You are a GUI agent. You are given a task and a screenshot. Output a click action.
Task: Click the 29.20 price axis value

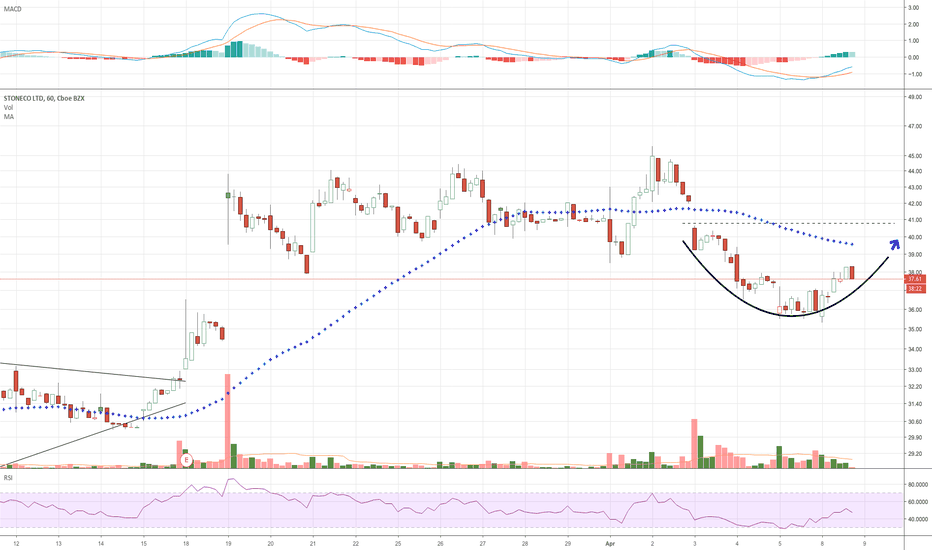[x=915, y=453]
